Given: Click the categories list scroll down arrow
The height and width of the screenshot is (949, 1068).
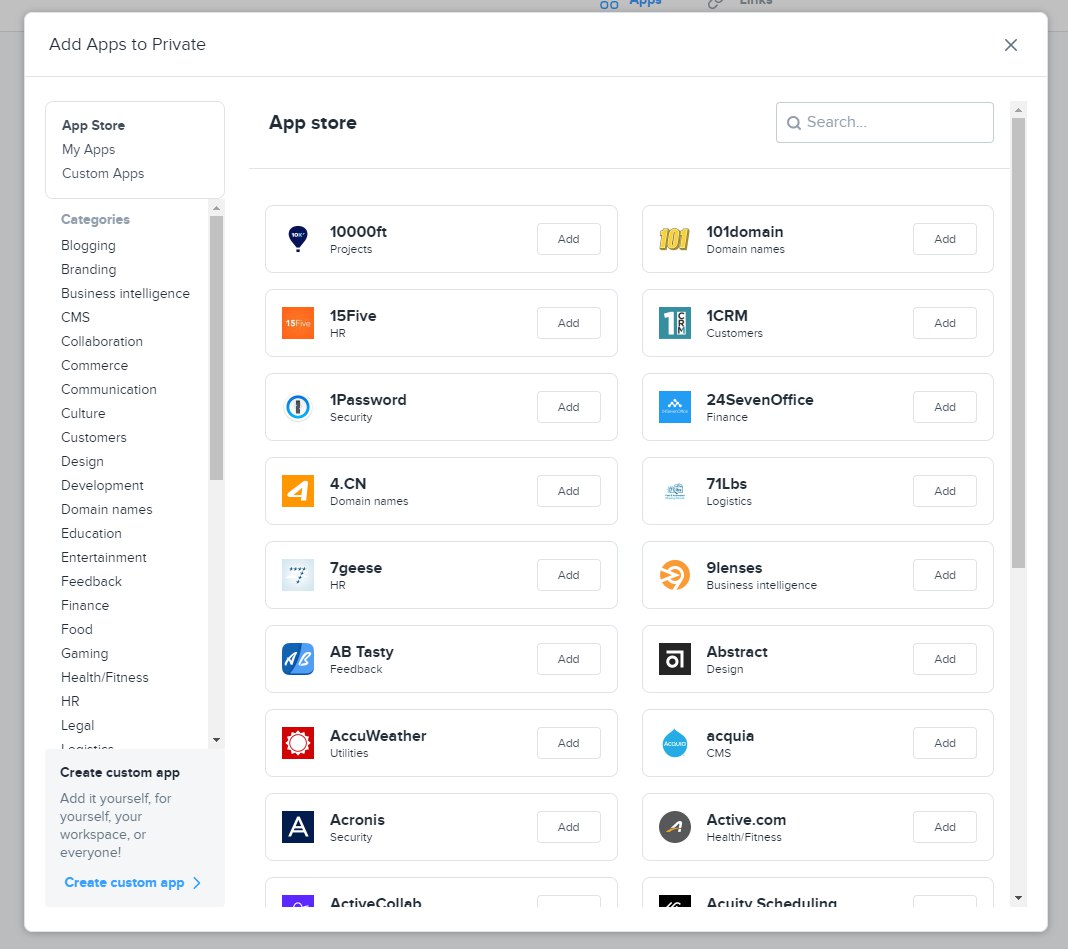Looking at the screenshot, I should point(216,739).
